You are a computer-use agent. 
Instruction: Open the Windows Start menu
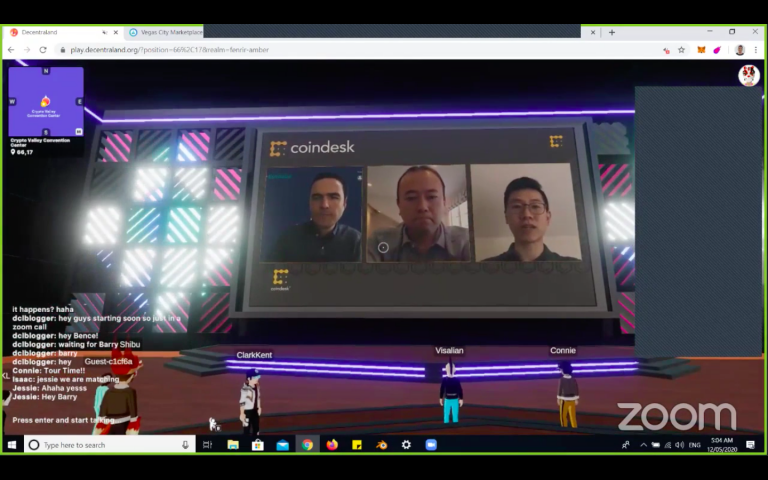12,445
